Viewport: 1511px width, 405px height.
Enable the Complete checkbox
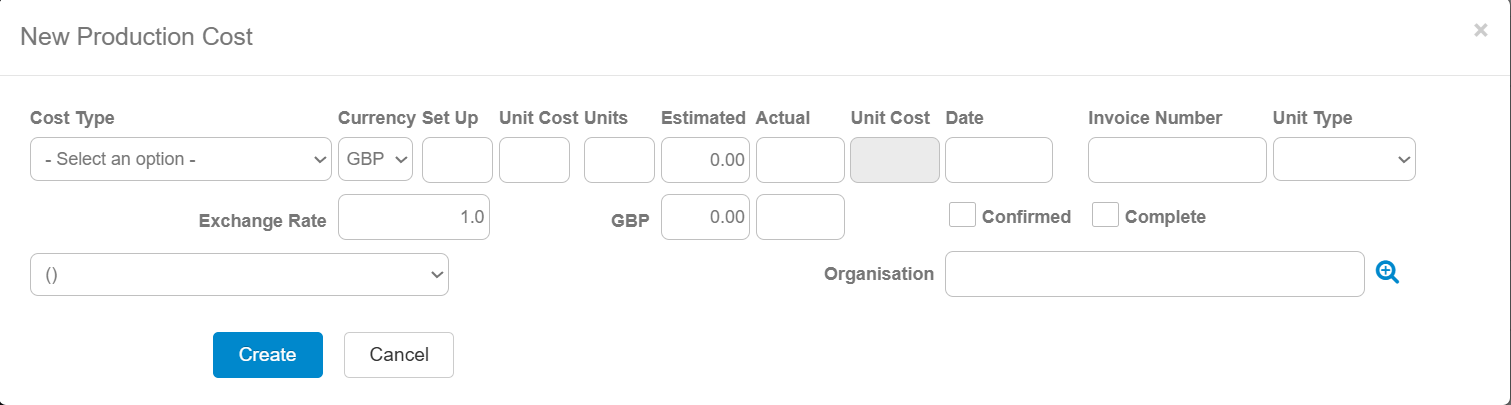1105,215
